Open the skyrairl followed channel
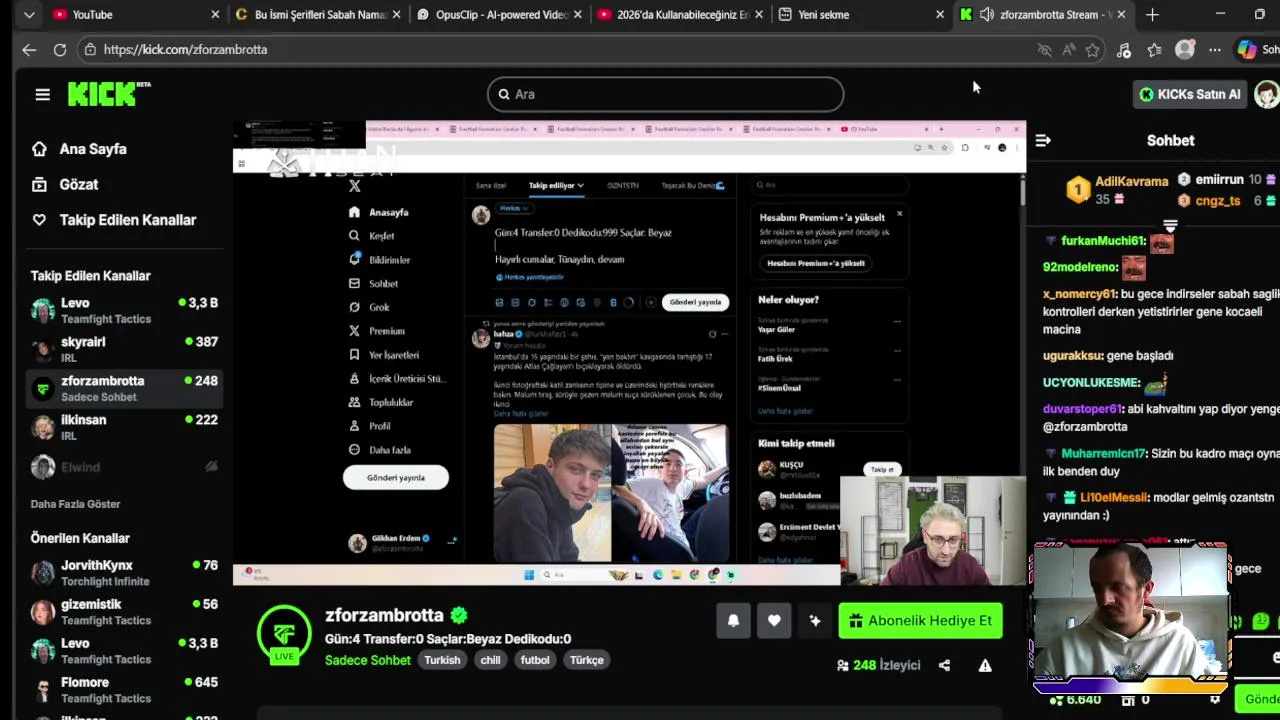The height and width of the screenshot is (720, 1280). coord(125,349)
